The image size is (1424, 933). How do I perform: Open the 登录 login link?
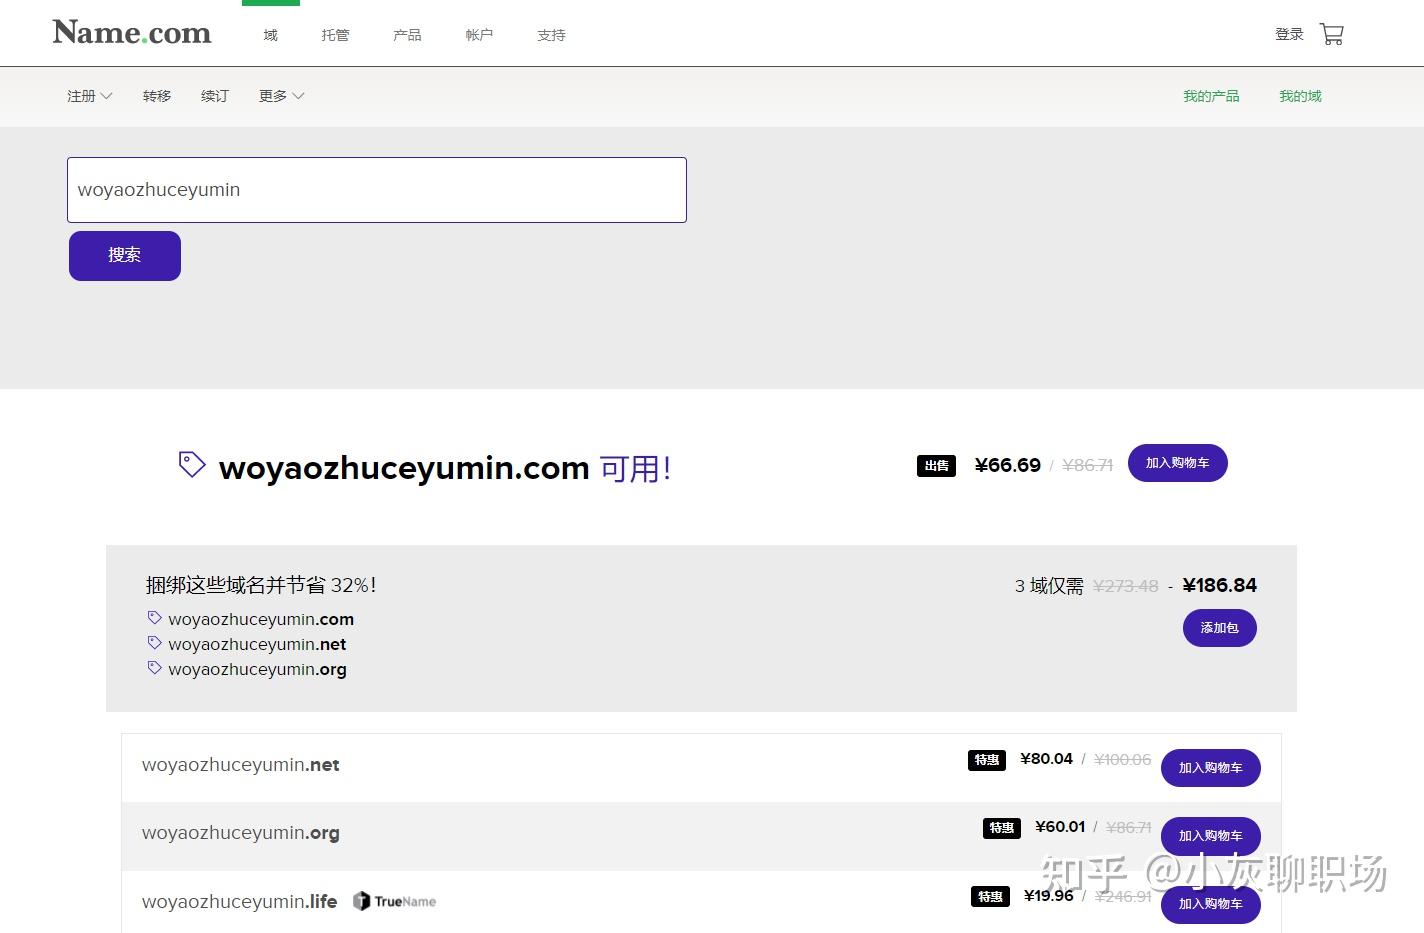(1289, 33)
